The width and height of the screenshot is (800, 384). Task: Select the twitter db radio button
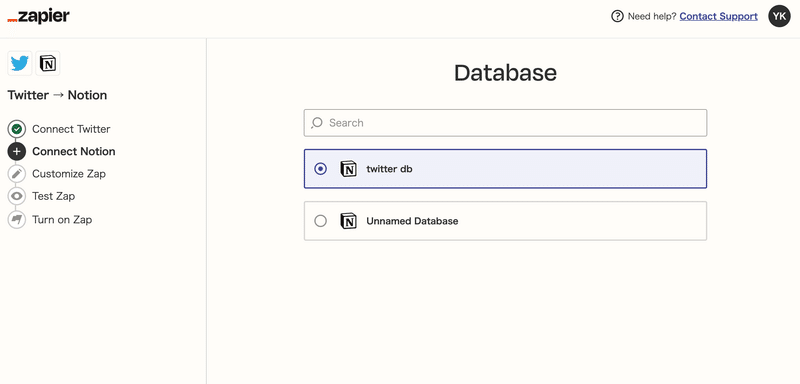point(320,169)
